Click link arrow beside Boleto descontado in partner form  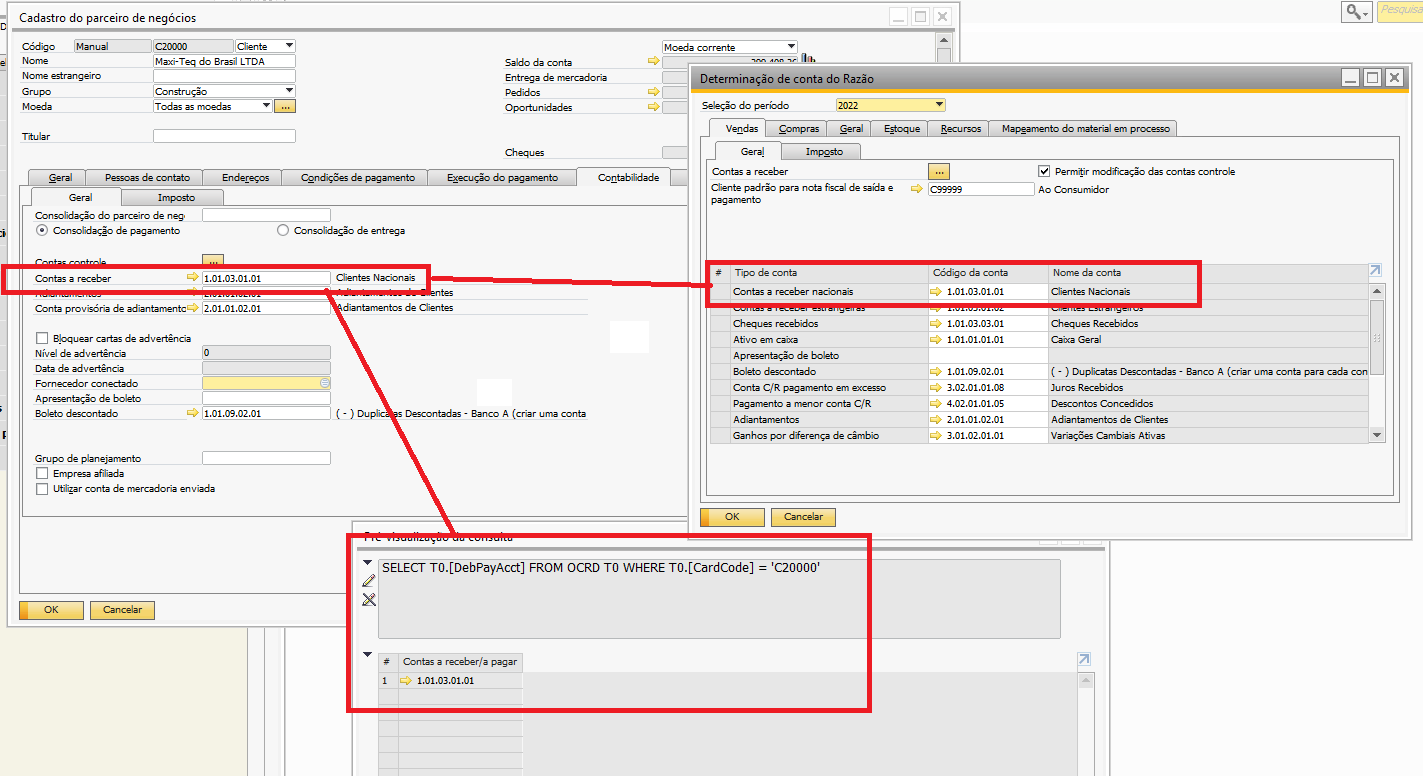[193, 413]
